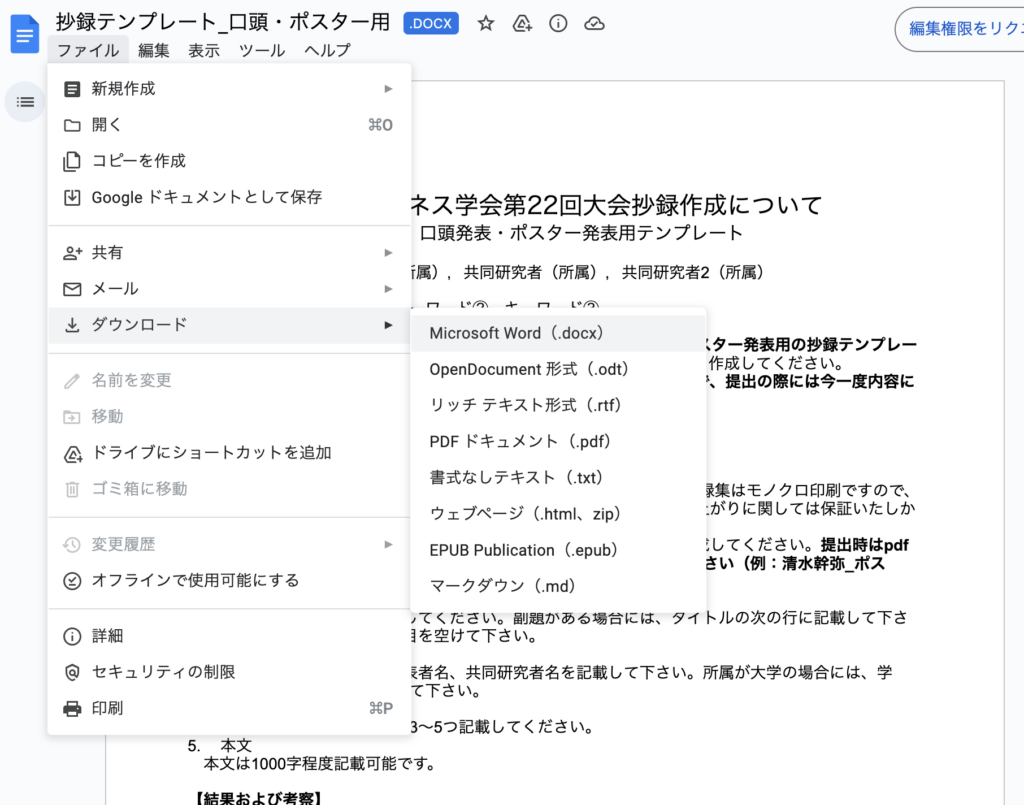1024x805 pixels.
Task: Open the ファイル menu
Action: [88, 50]
